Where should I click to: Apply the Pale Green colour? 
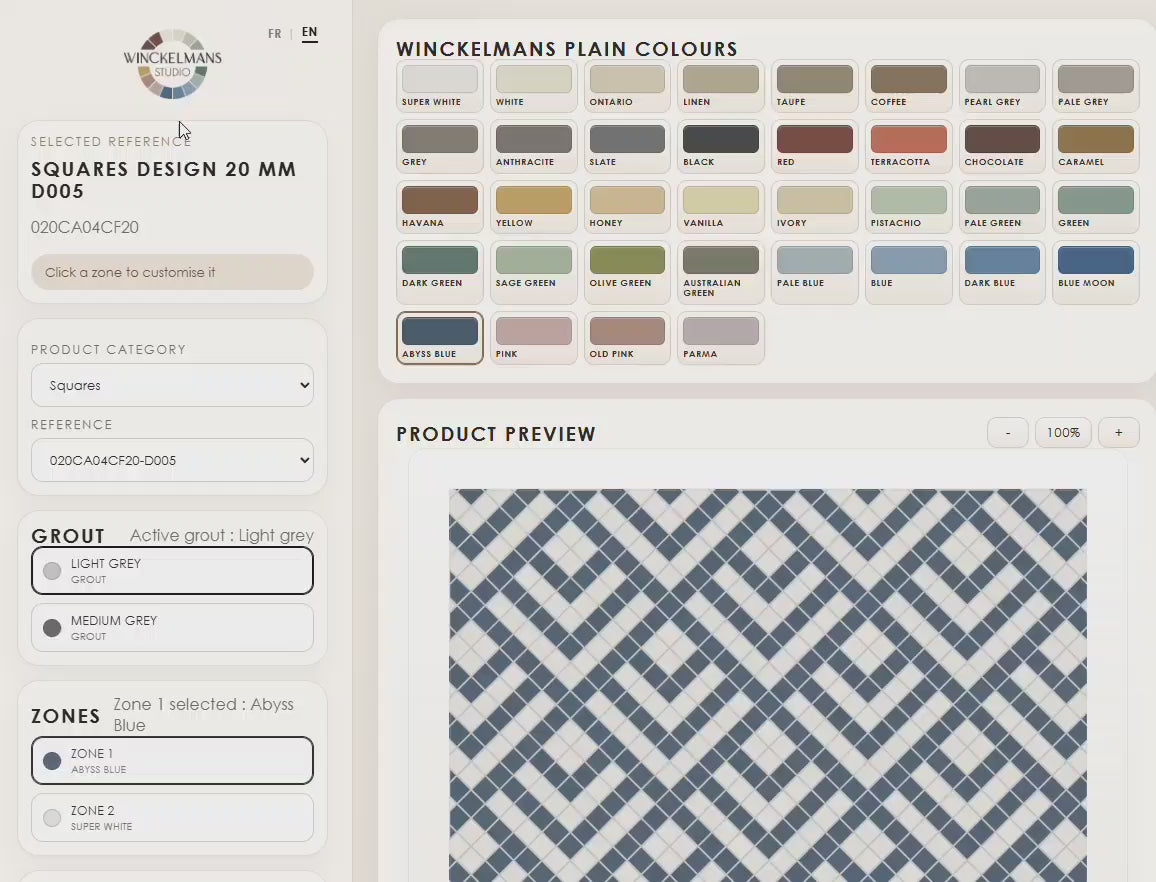(x=1002, y=207)
